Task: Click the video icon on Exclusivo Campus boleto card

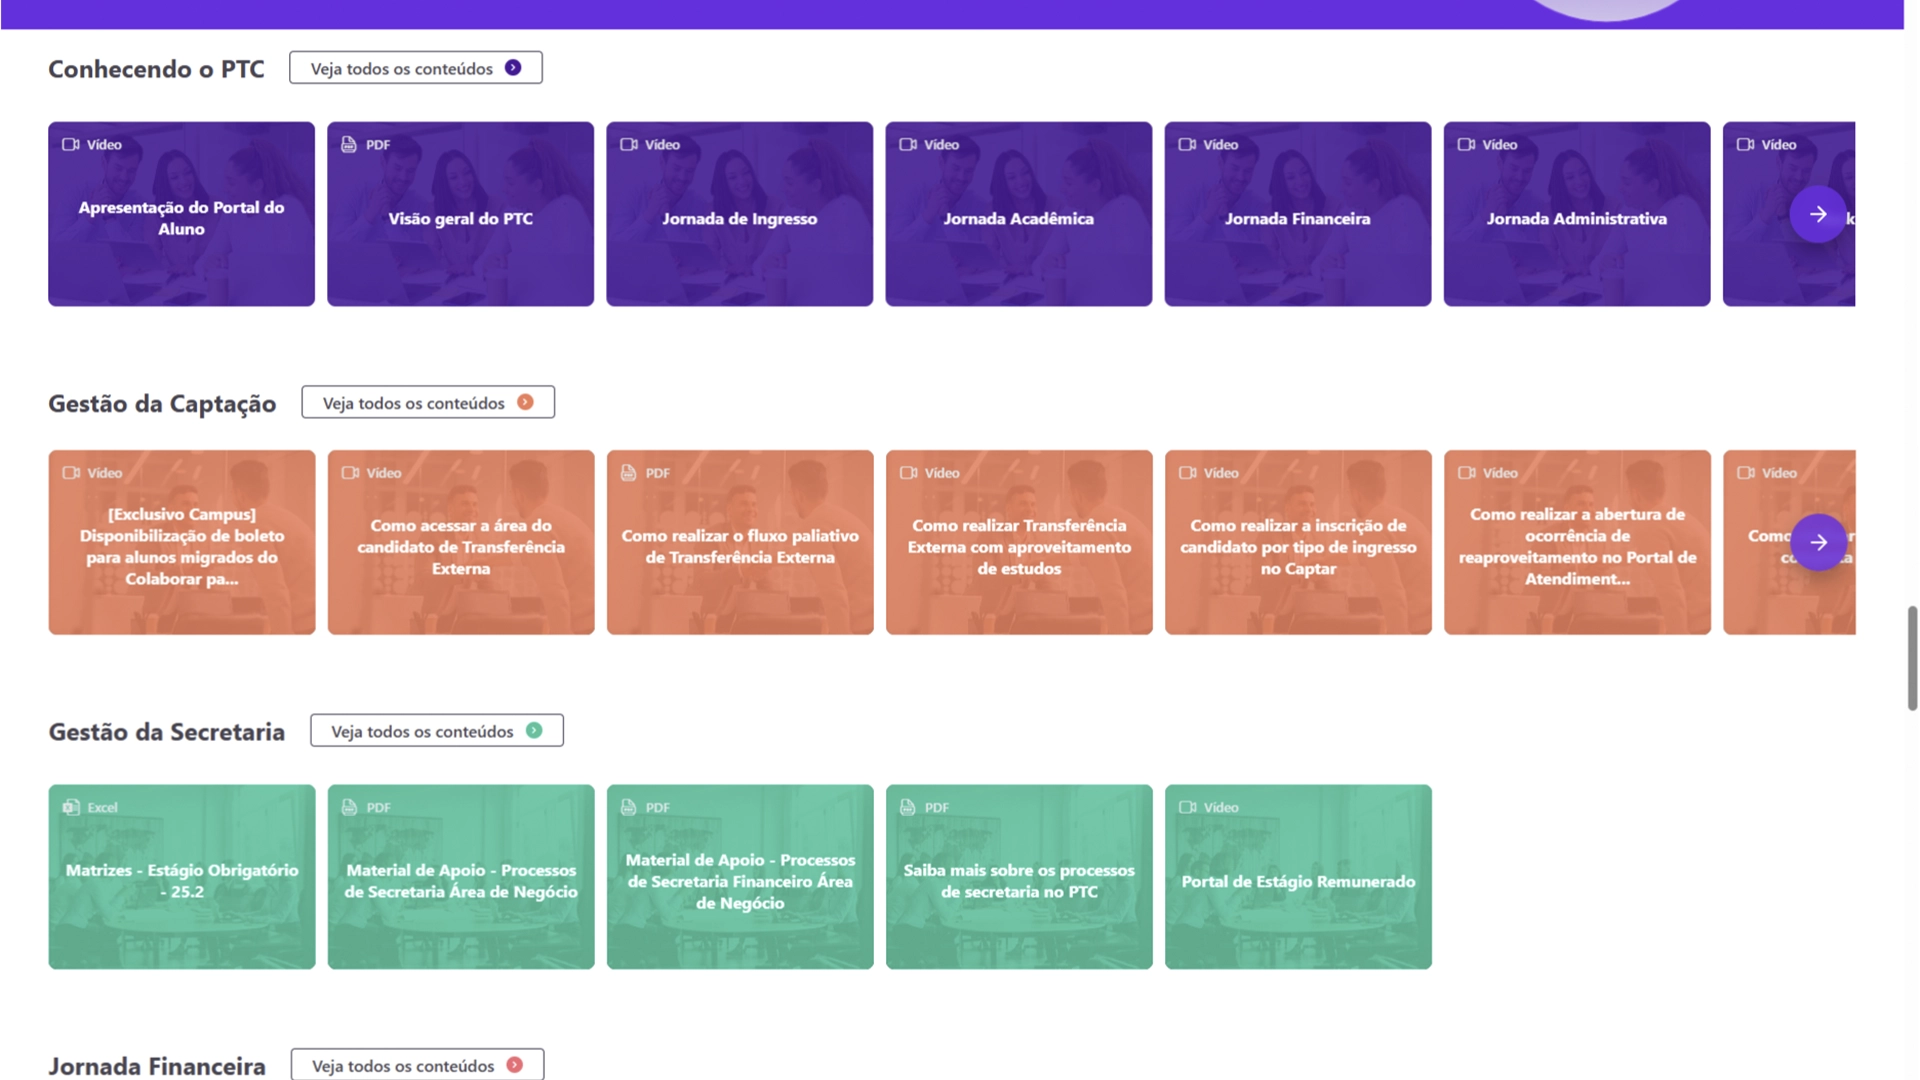Action: click(71, 473)
